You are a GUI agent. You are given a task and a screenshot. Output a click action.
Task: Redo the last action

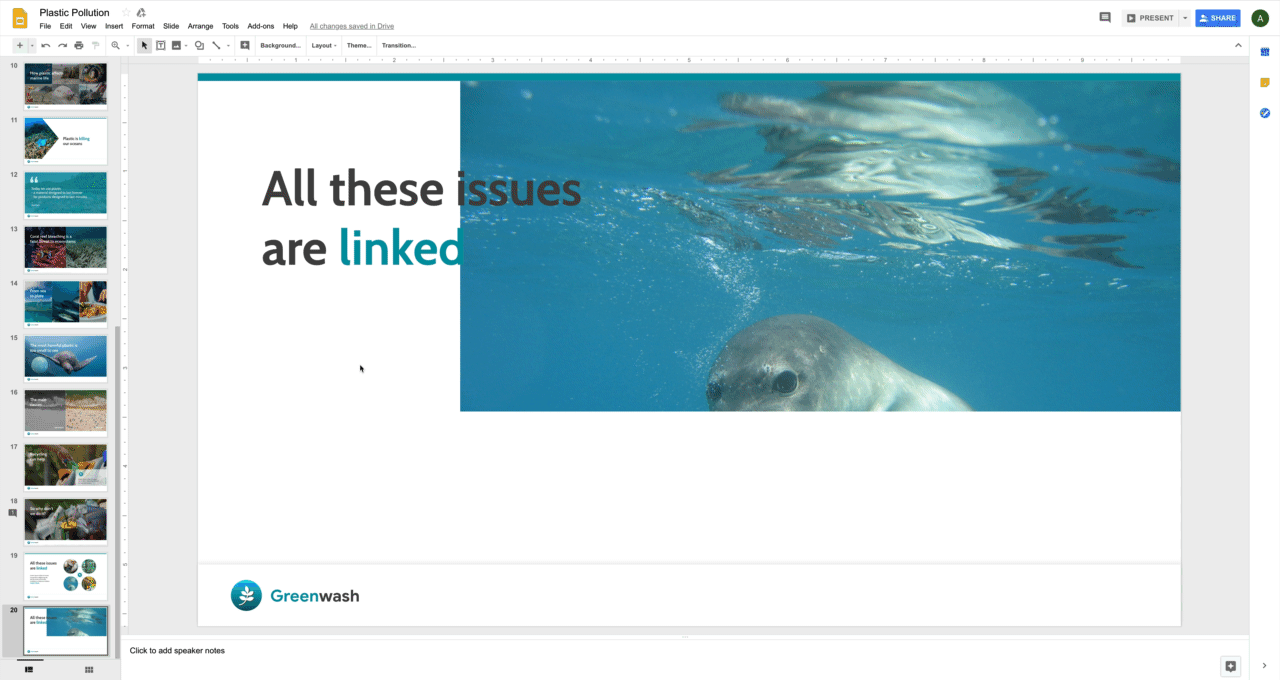click(62, 45)
